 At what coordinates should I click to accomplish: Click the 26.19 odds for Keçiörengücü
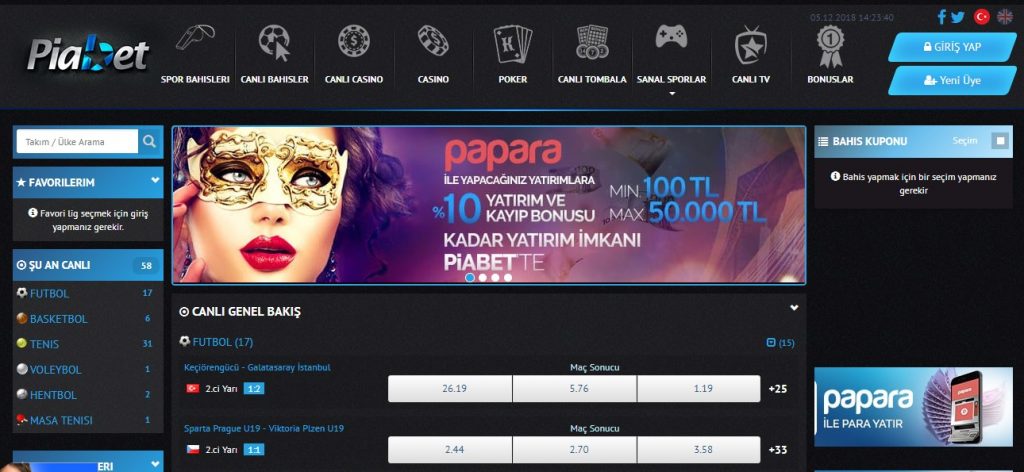point(450,388)
